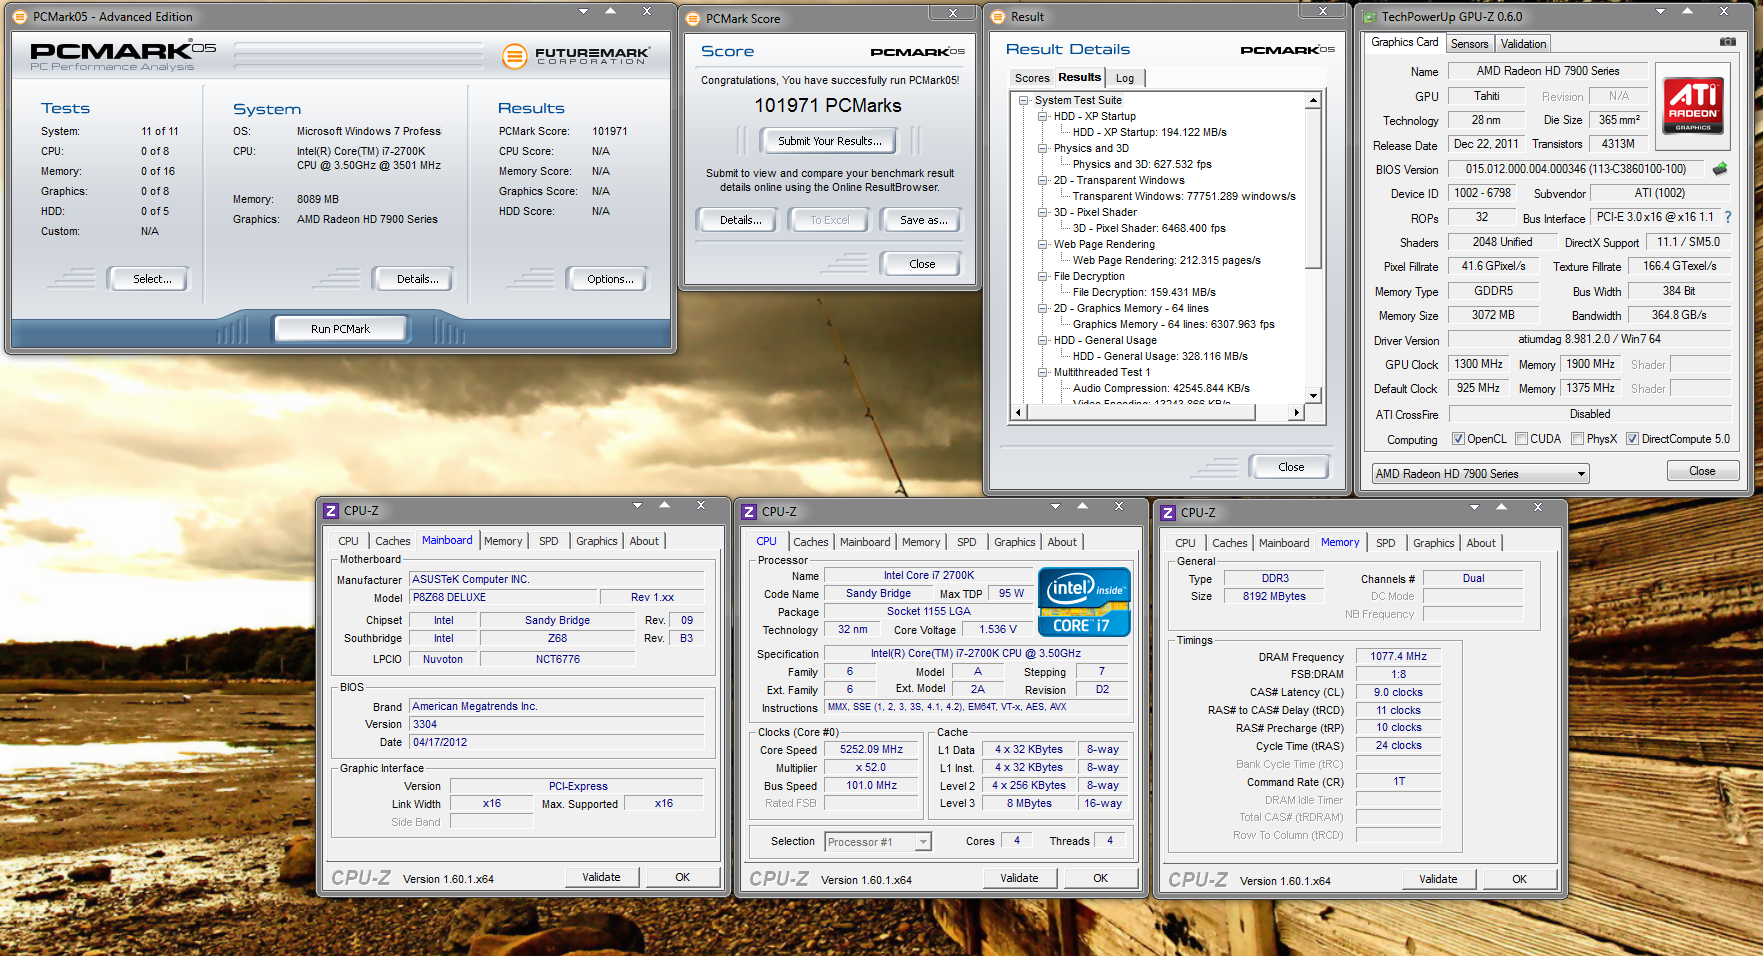Click the Close button in GPU-Z
Viewport: 1763px width, 956px height.
click(x=1702, y=471)
